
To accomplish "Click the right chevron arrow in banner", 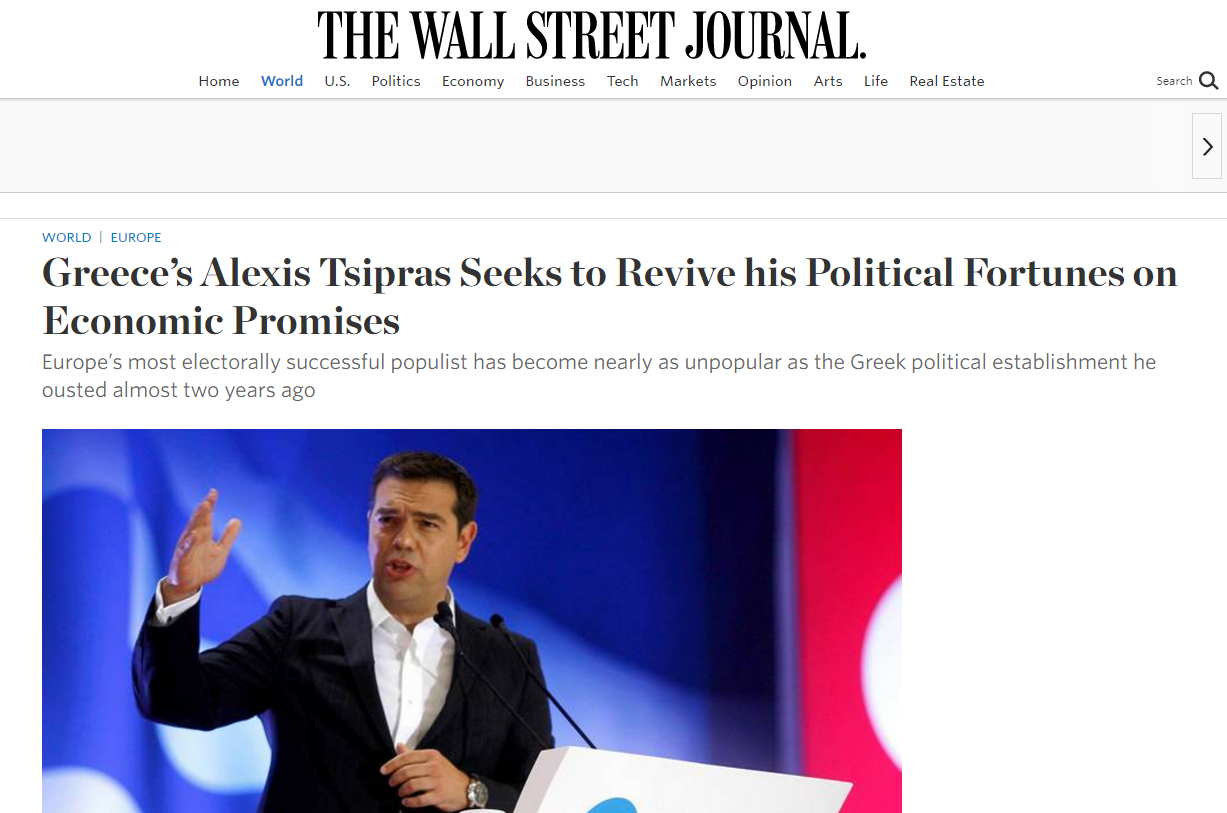I will click(1207, 146).
